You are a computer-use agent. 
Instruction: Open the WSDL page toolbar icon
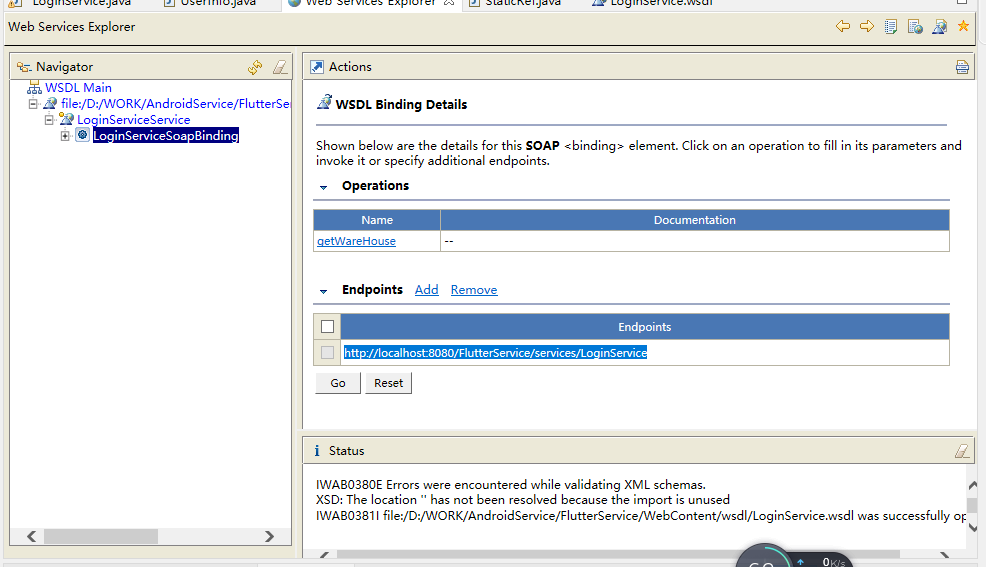(939, 26)
